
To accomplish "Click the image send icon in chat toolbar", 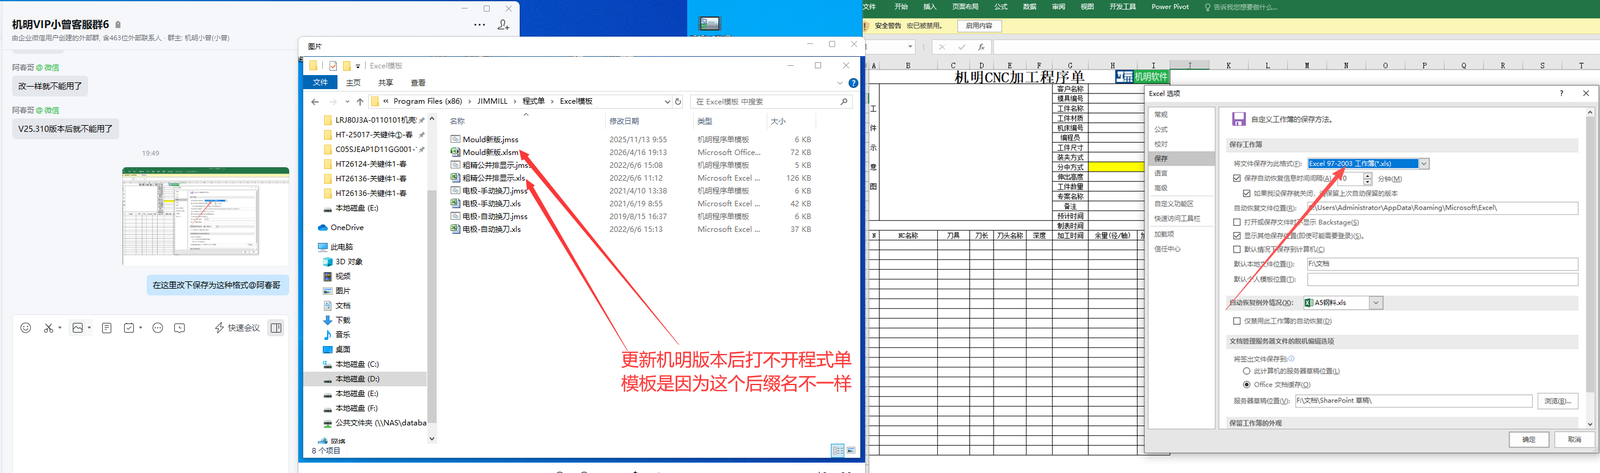I will pos(77,328).
